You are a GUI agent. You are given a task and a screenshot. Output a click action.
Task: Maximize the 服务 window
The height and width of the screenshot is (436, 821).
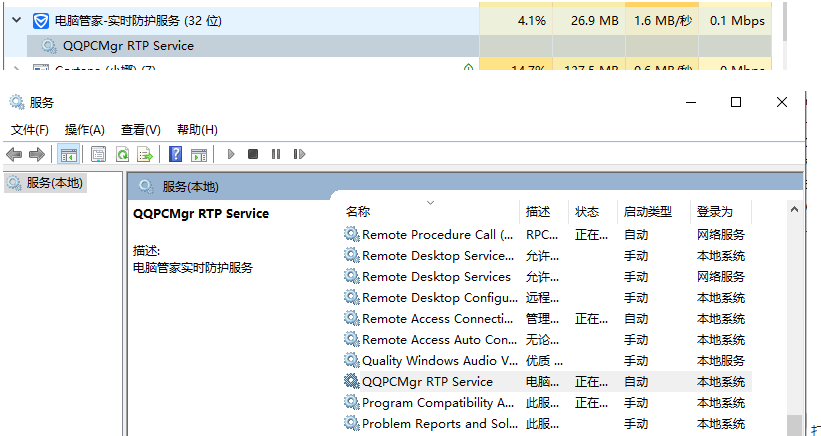point(736,102)
